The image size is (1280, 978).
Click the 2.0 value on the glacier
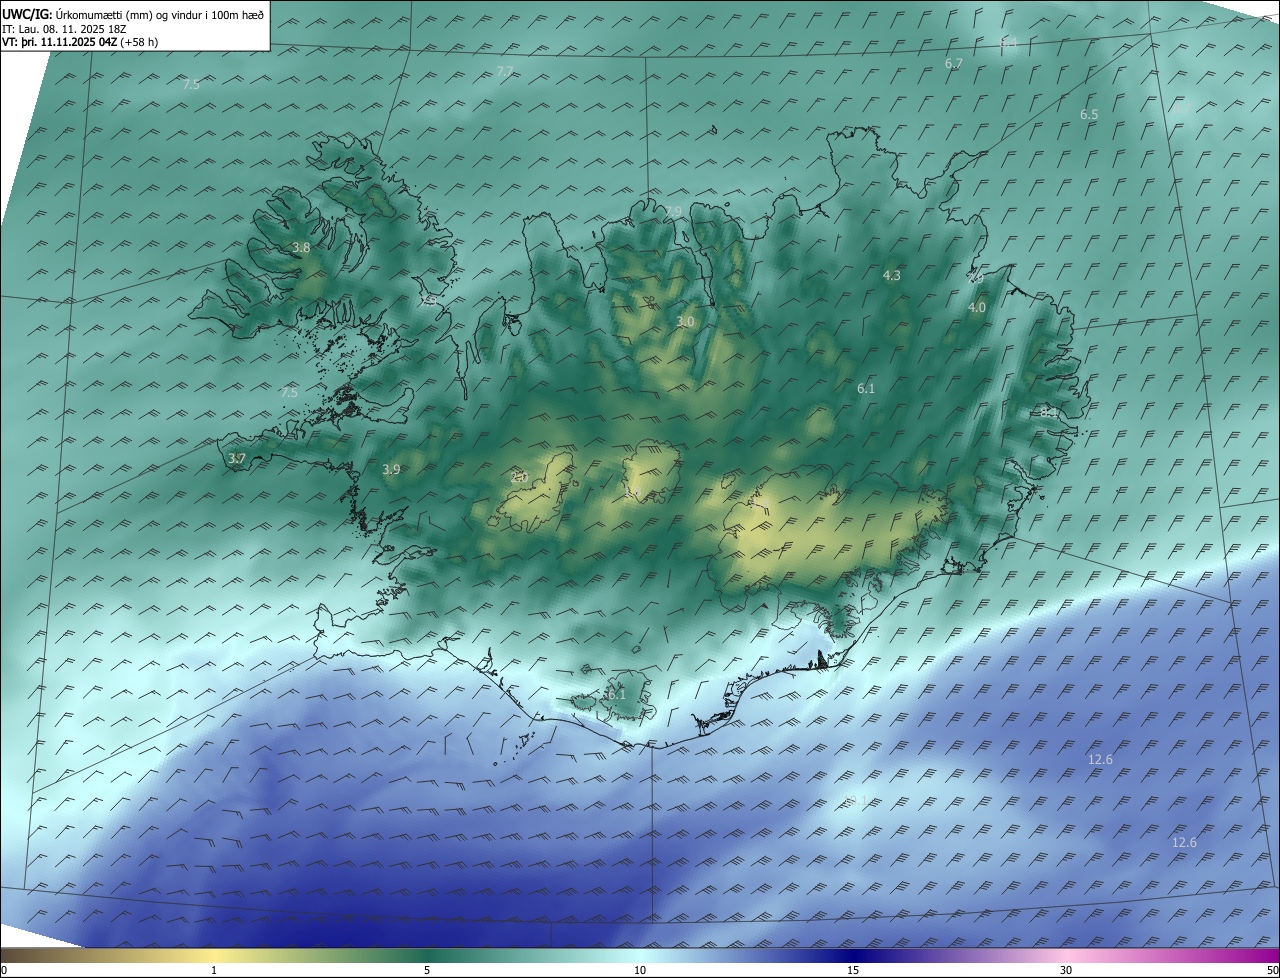519,477
